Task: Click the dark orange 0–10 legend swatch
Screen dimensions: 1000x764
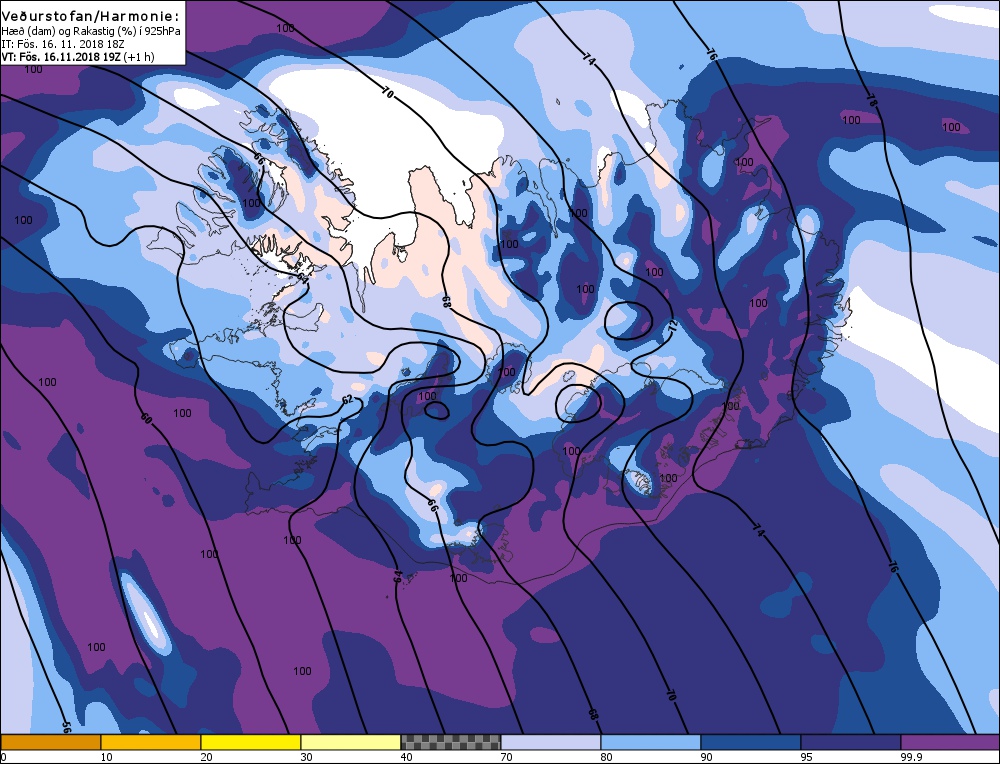Action: click(50, 742)
